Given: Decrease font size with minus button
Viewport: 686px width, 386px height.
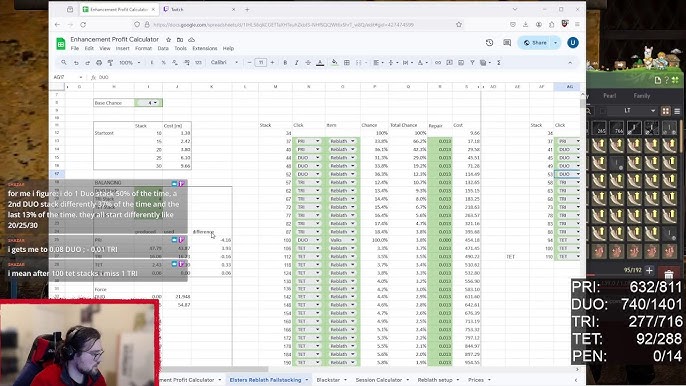Looking at the screenshot, I should coord(249,63).
